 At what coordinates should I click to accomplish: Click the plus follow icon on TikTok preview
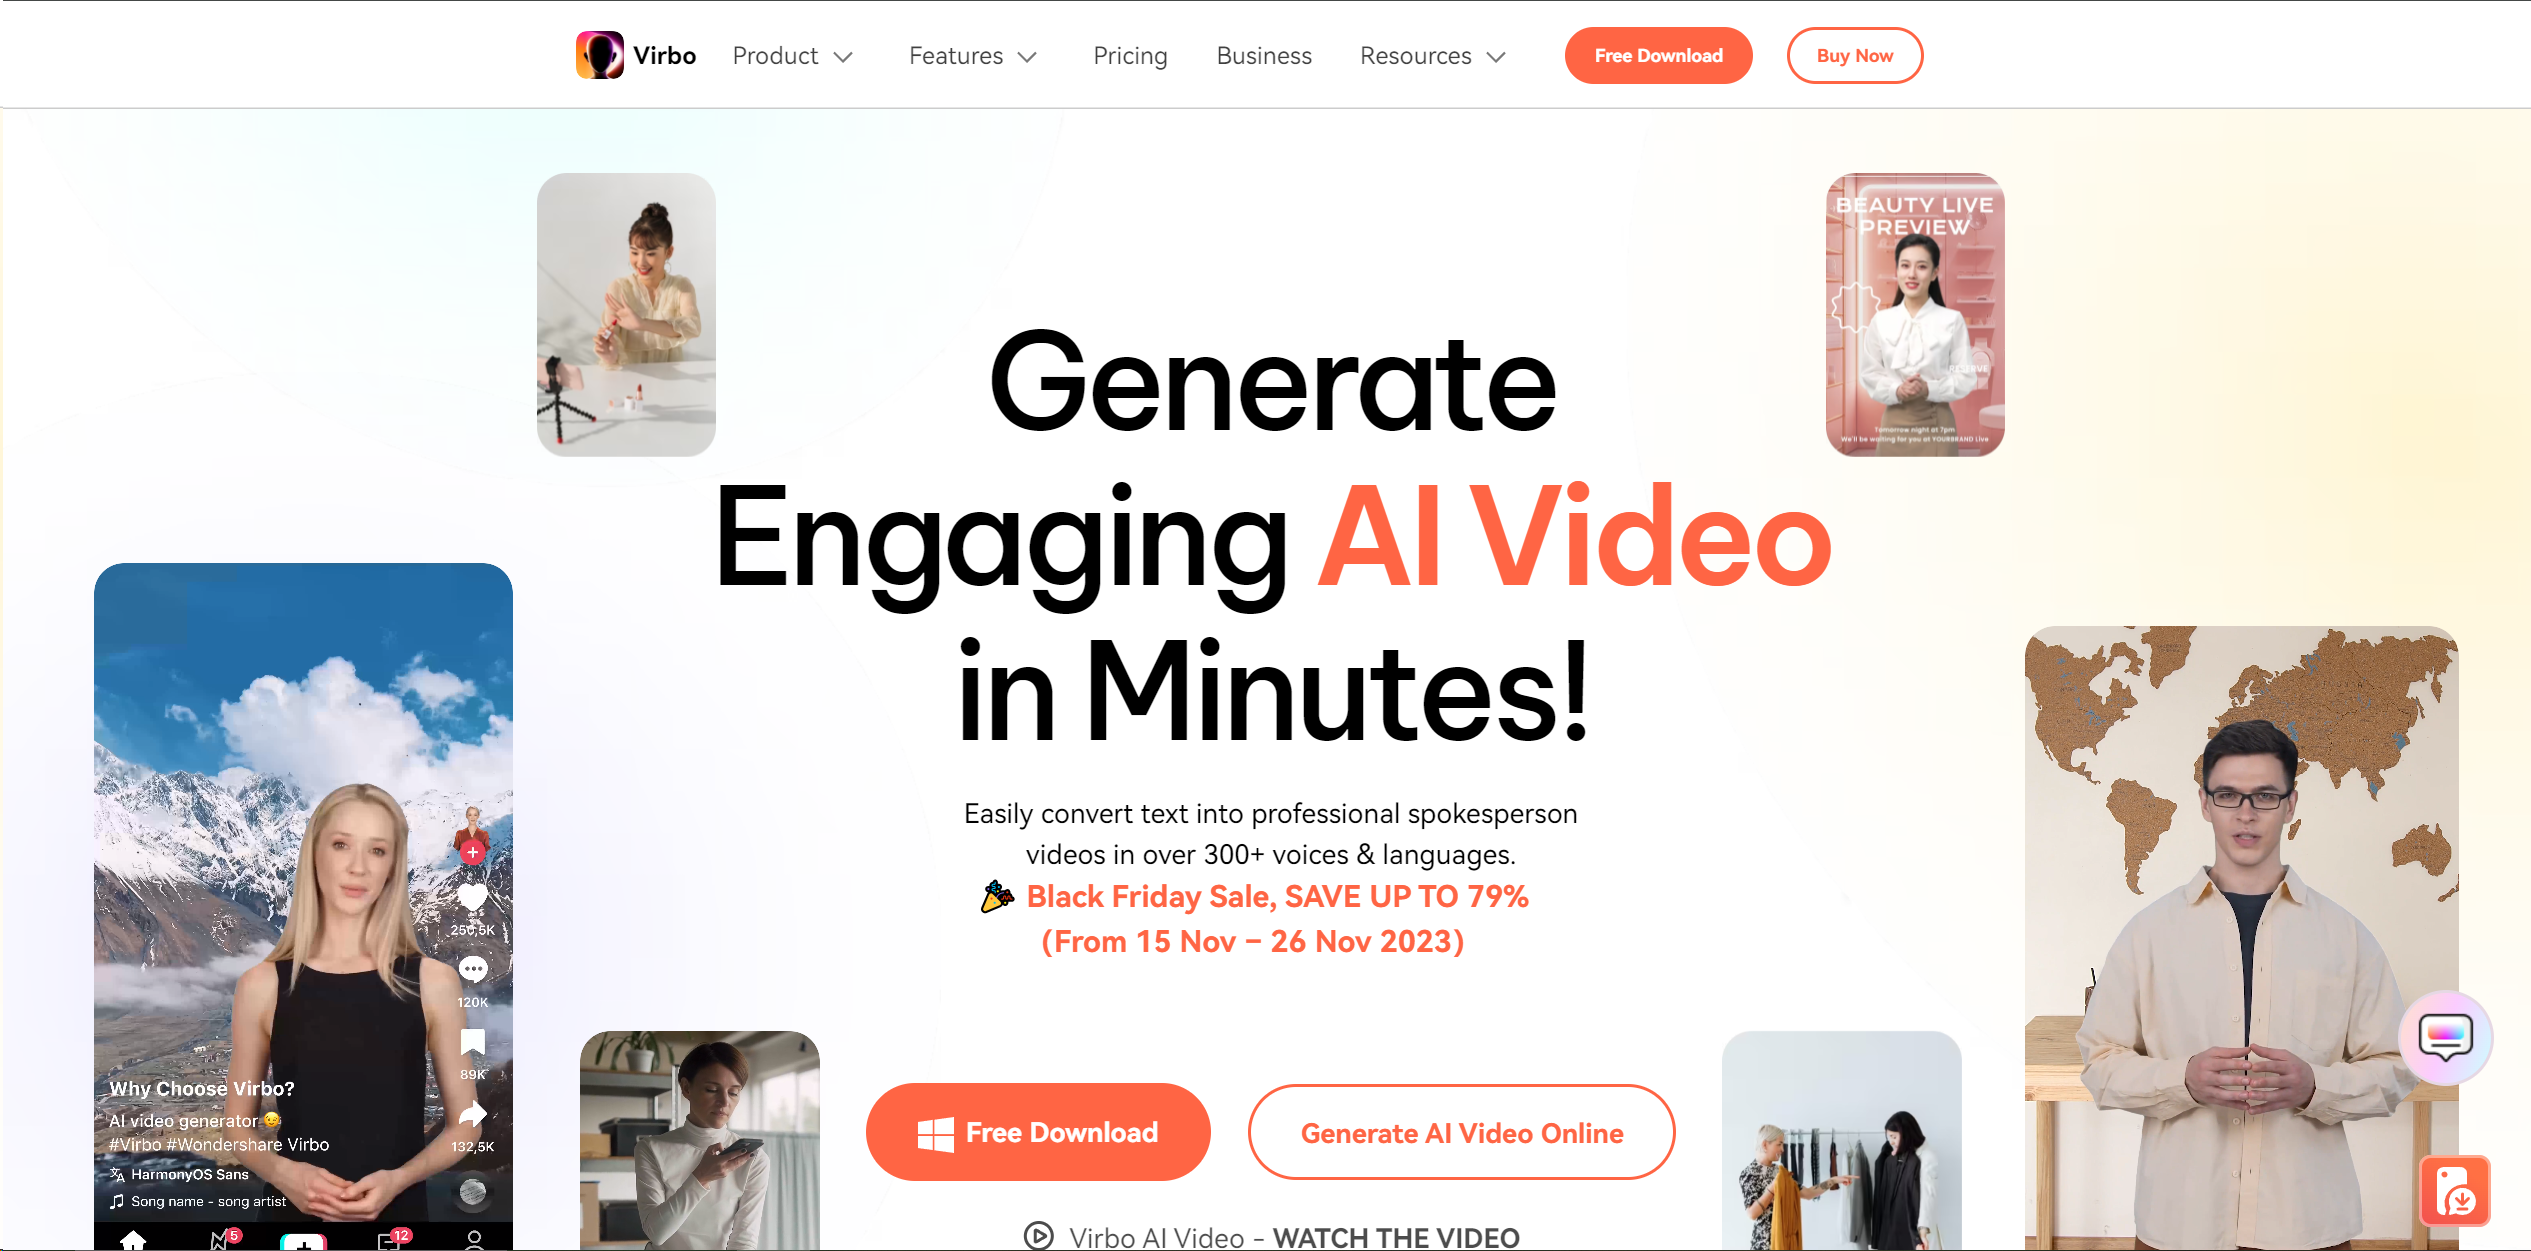click(471, 847)
